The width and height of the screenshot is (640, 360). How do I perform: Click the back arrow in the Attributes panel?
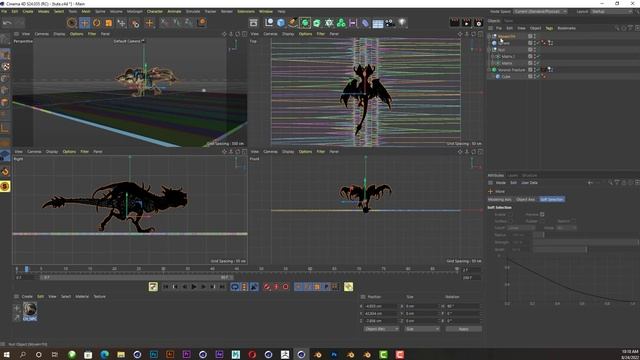click(590, 183)
